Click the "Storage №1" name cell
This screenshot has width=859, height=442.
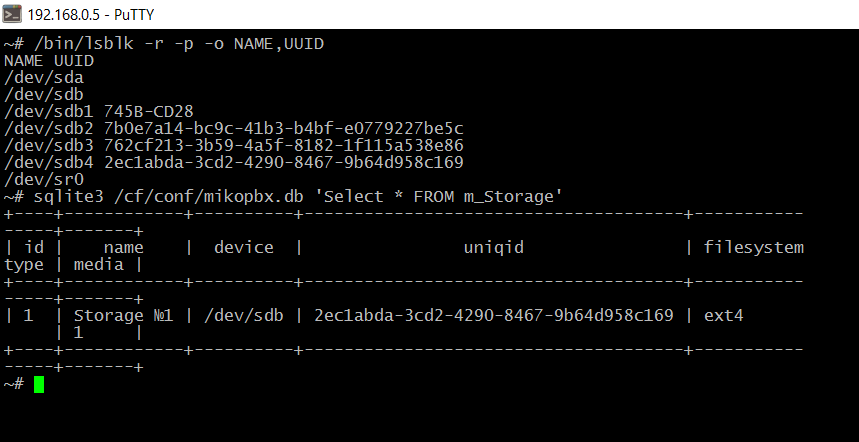[124, 316]
